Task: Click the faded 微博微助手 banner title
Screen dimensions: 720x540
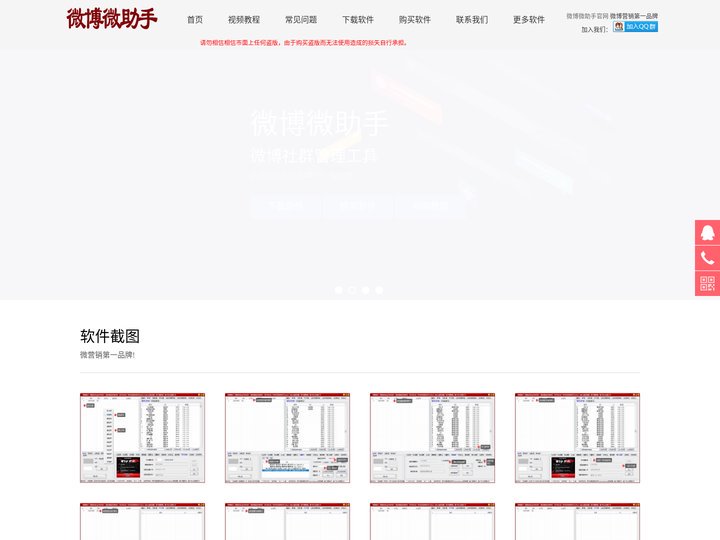Action: point(319,123)
